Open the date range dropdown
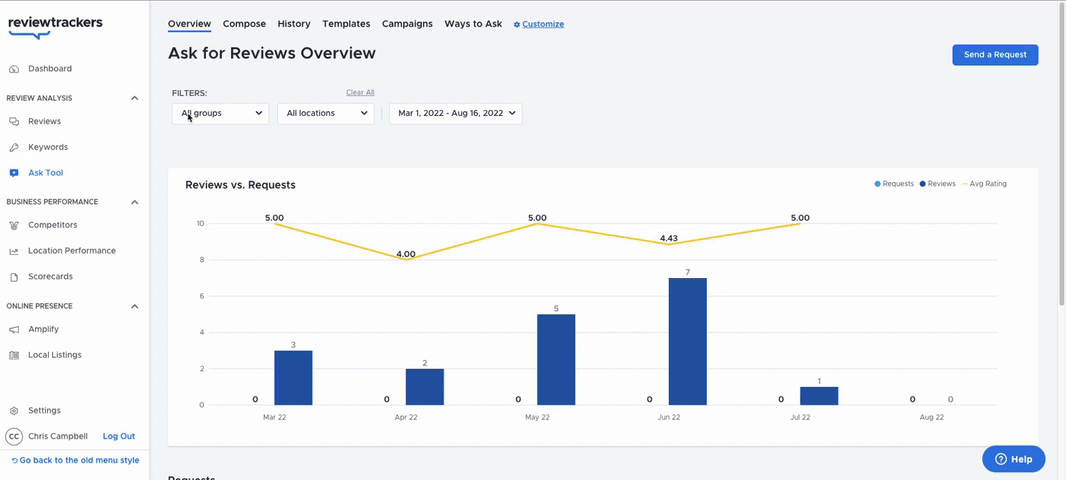Viewport: 1066px width, 480px height. (455, 114)
